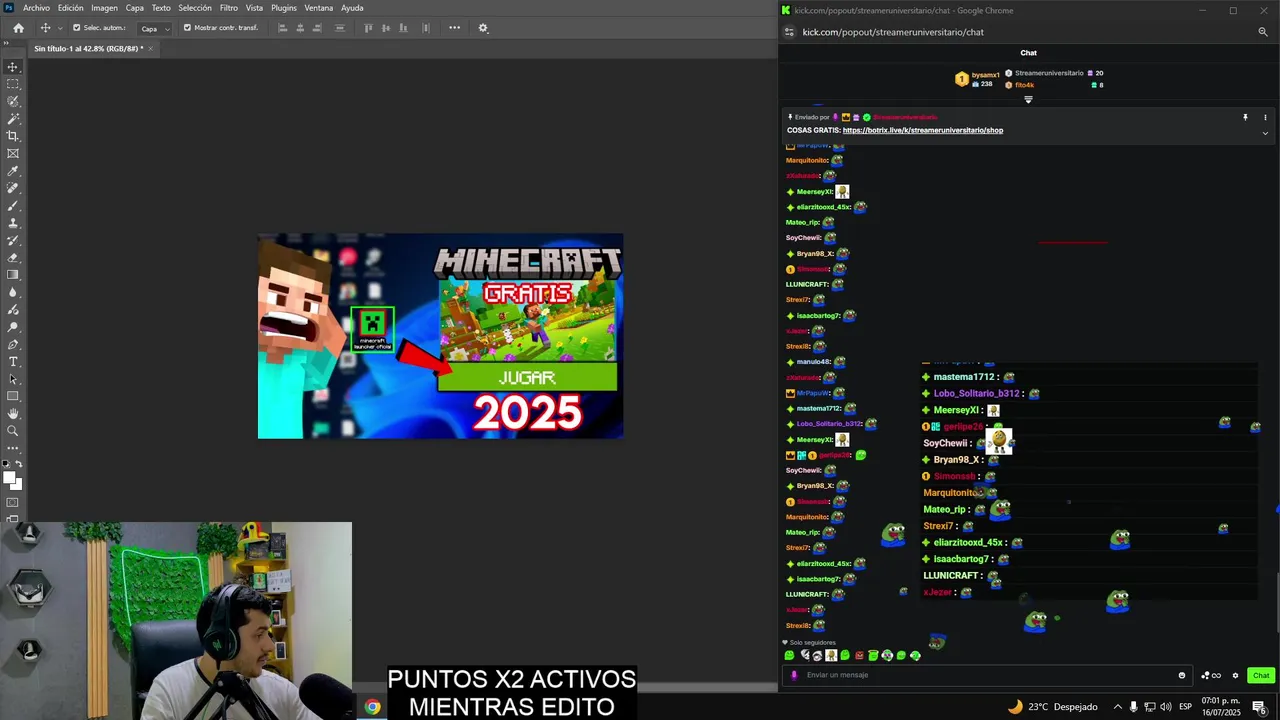Open the Edit Toolbar three-dots tool
Image resolution: width=1280 pixels, height=720 pixels.
point(13,448)
